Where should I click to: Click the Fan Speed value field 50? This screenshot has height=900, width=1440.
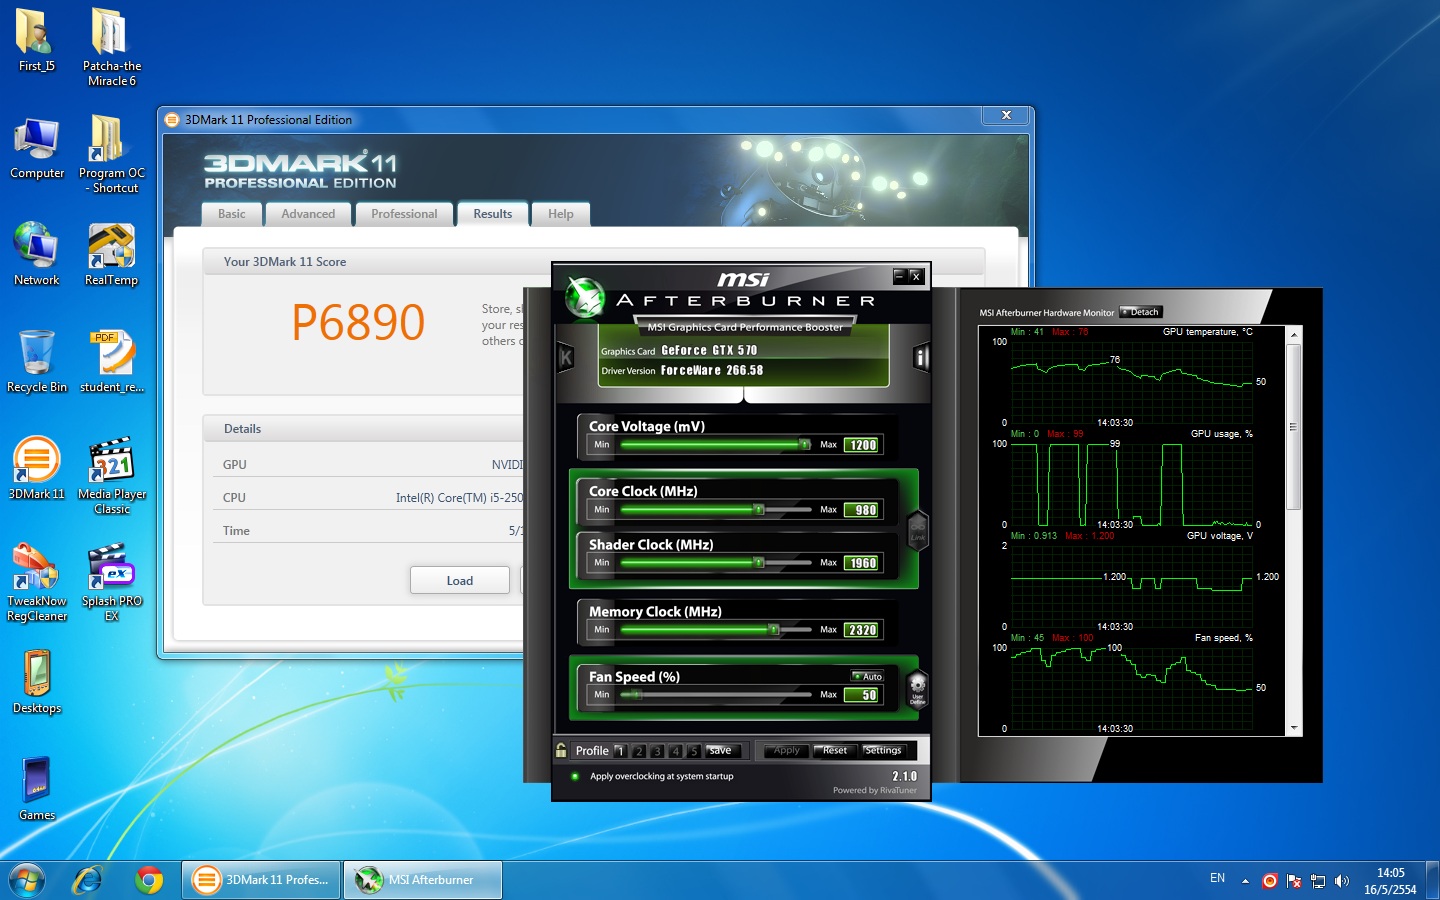862,695
